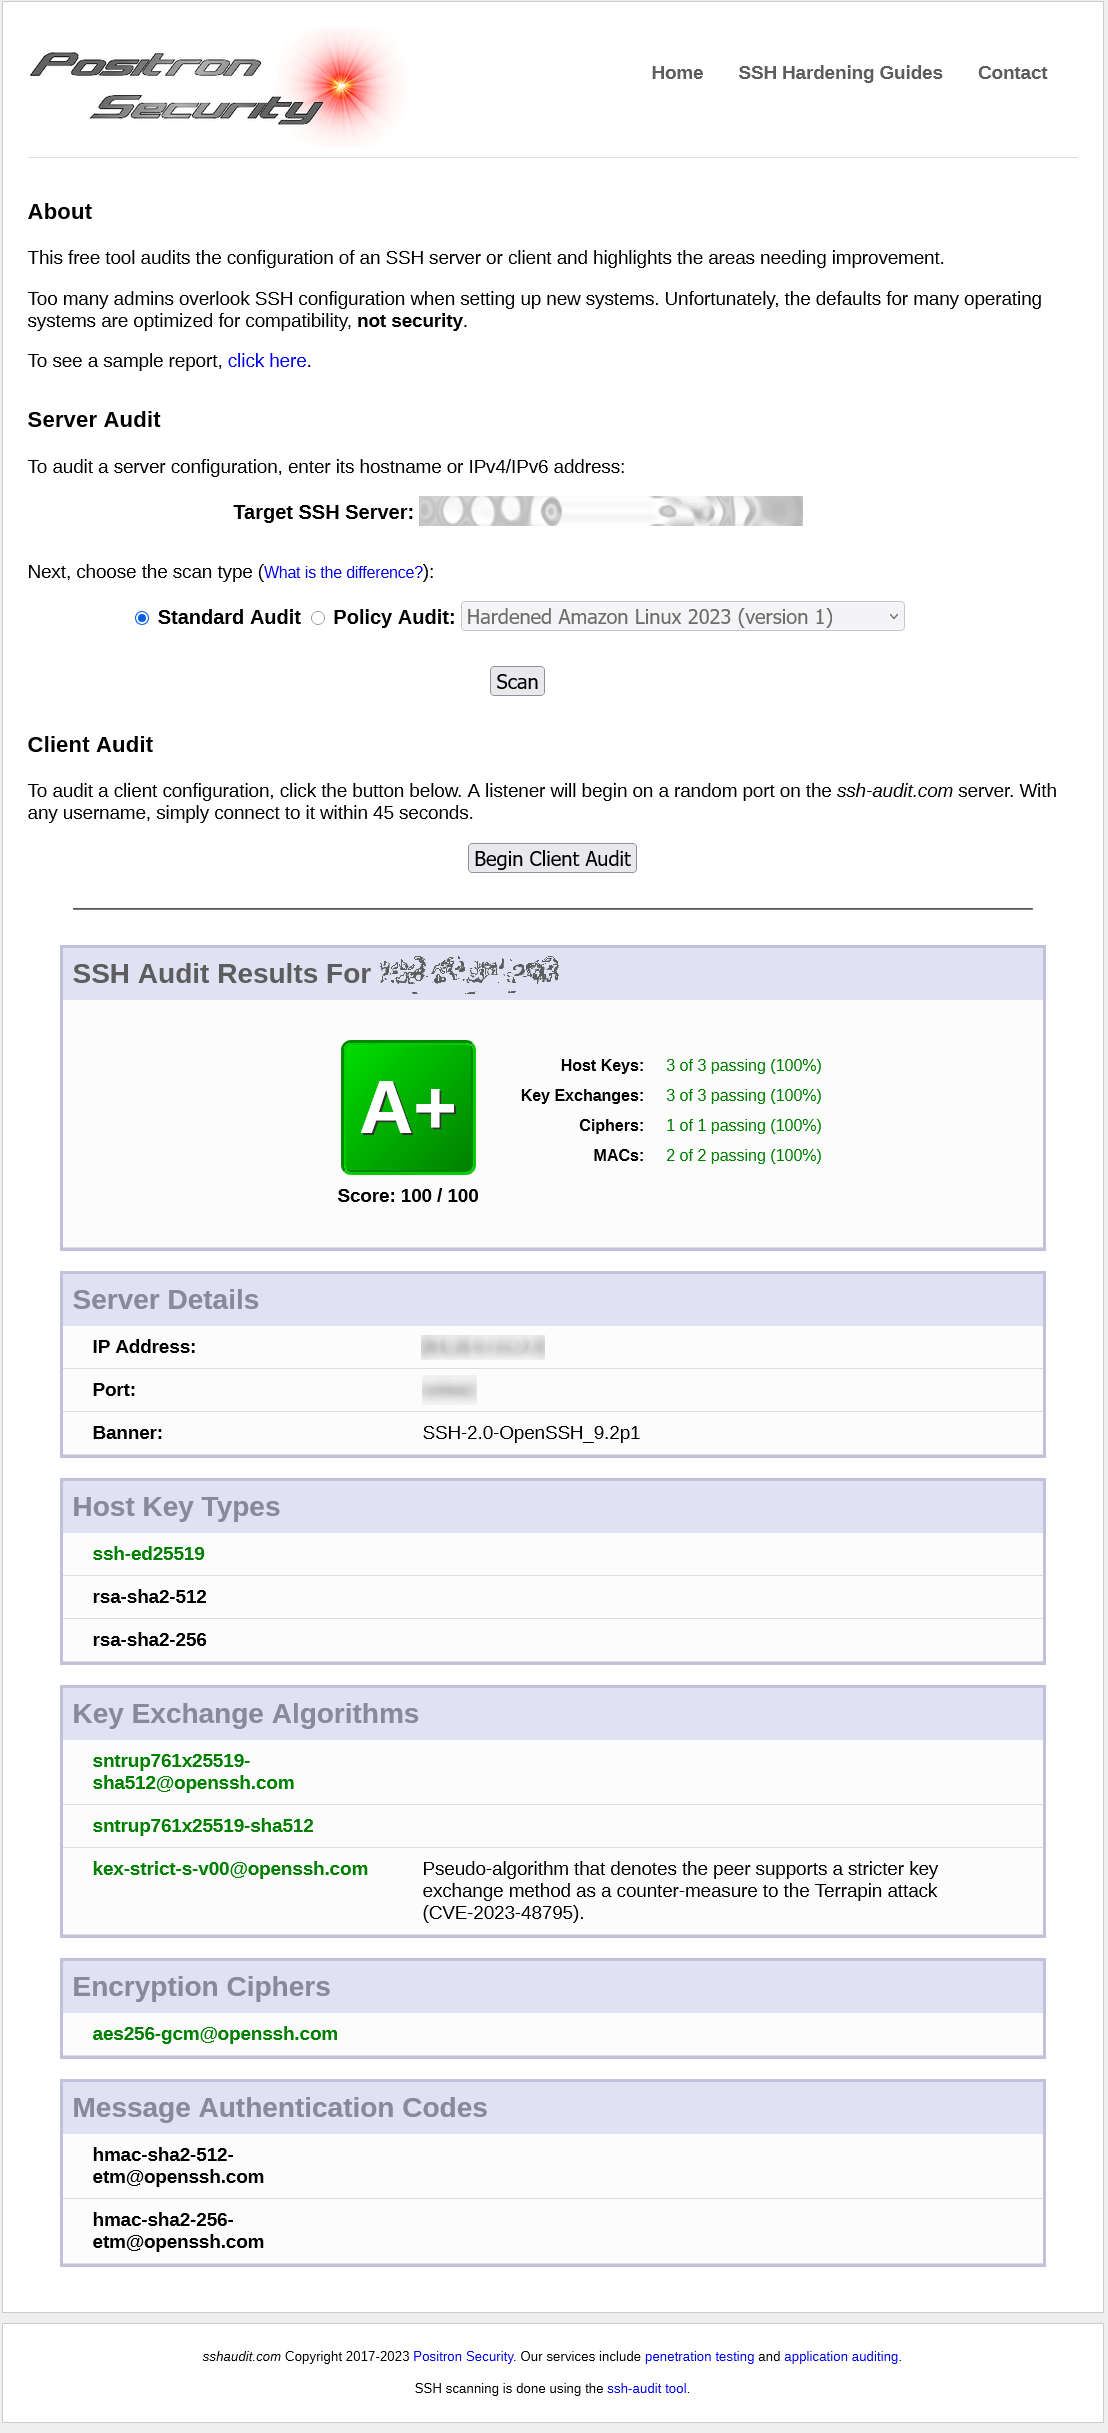The width and height of the screenshot is (1108, 2433).
Task: Open SSH Hardening Guides page
Action: [840, 73]
